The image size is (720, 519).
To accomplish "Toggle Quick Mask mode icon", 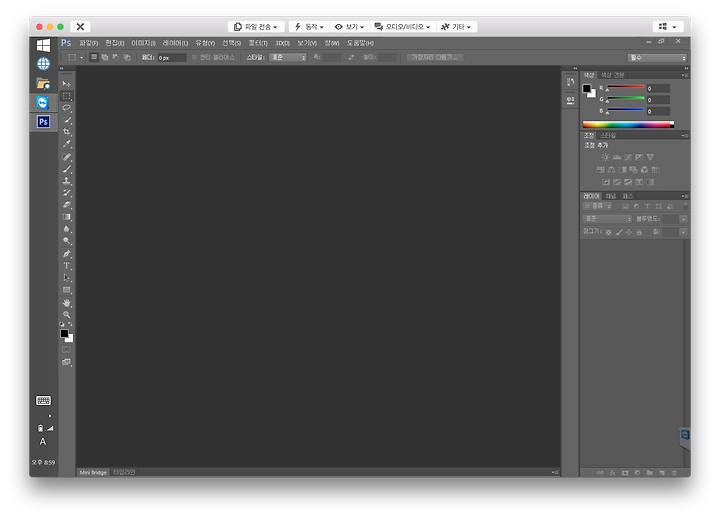I will point(67,350).
